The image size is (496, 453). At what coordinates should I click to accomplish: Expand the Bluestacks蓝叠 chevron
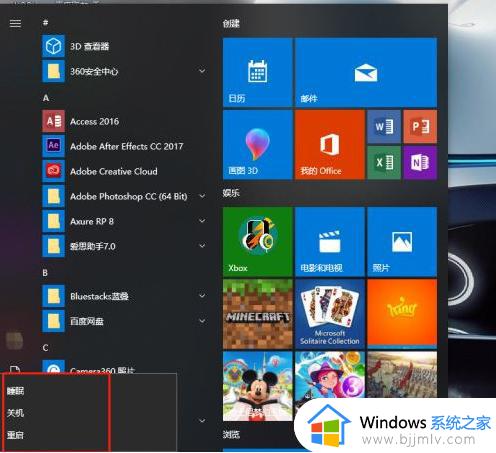202,296
